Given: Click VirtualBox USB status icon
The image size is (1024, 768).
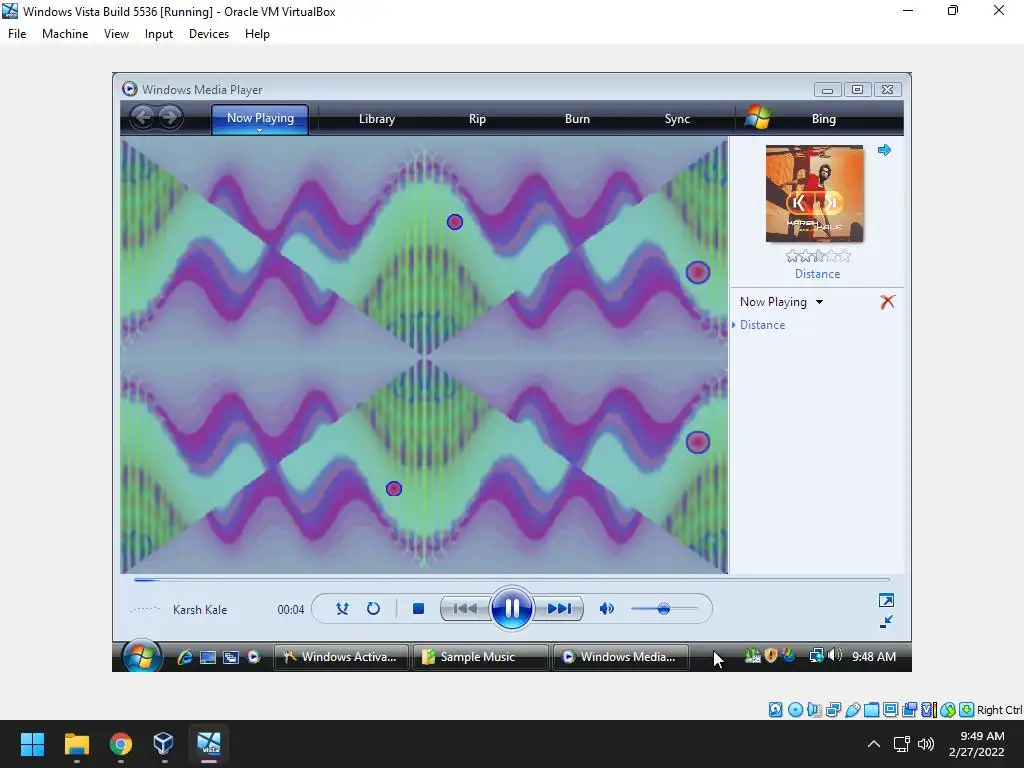Looking at the screenshot, I should 852,710.
